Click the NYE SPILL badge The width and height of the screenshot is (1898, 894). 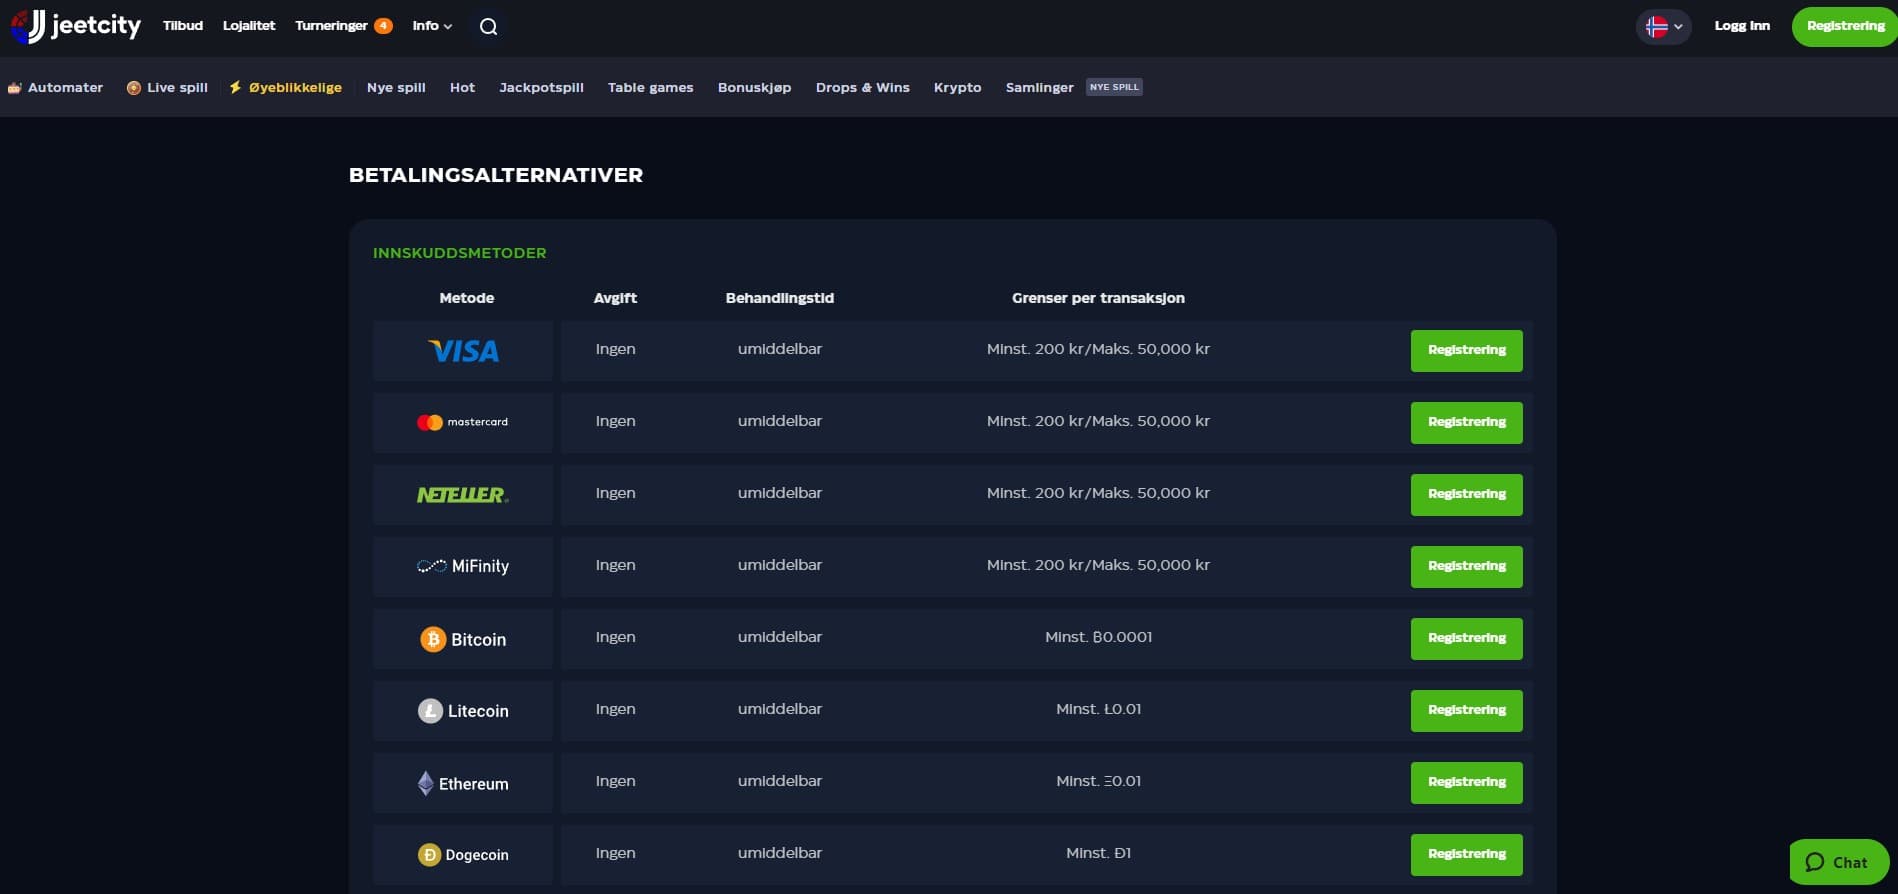pyautogui.click(x=1114, y=87)
